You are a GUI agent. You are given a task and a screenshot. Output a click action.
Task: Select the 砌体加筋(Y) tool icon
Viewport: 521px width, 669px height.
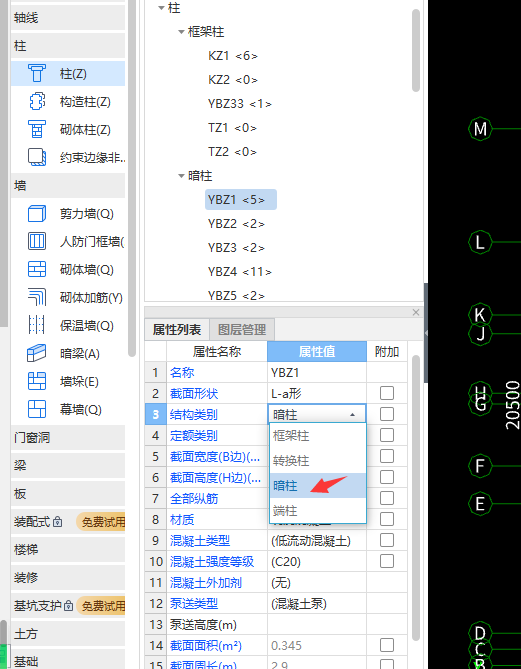pos(37,297)
